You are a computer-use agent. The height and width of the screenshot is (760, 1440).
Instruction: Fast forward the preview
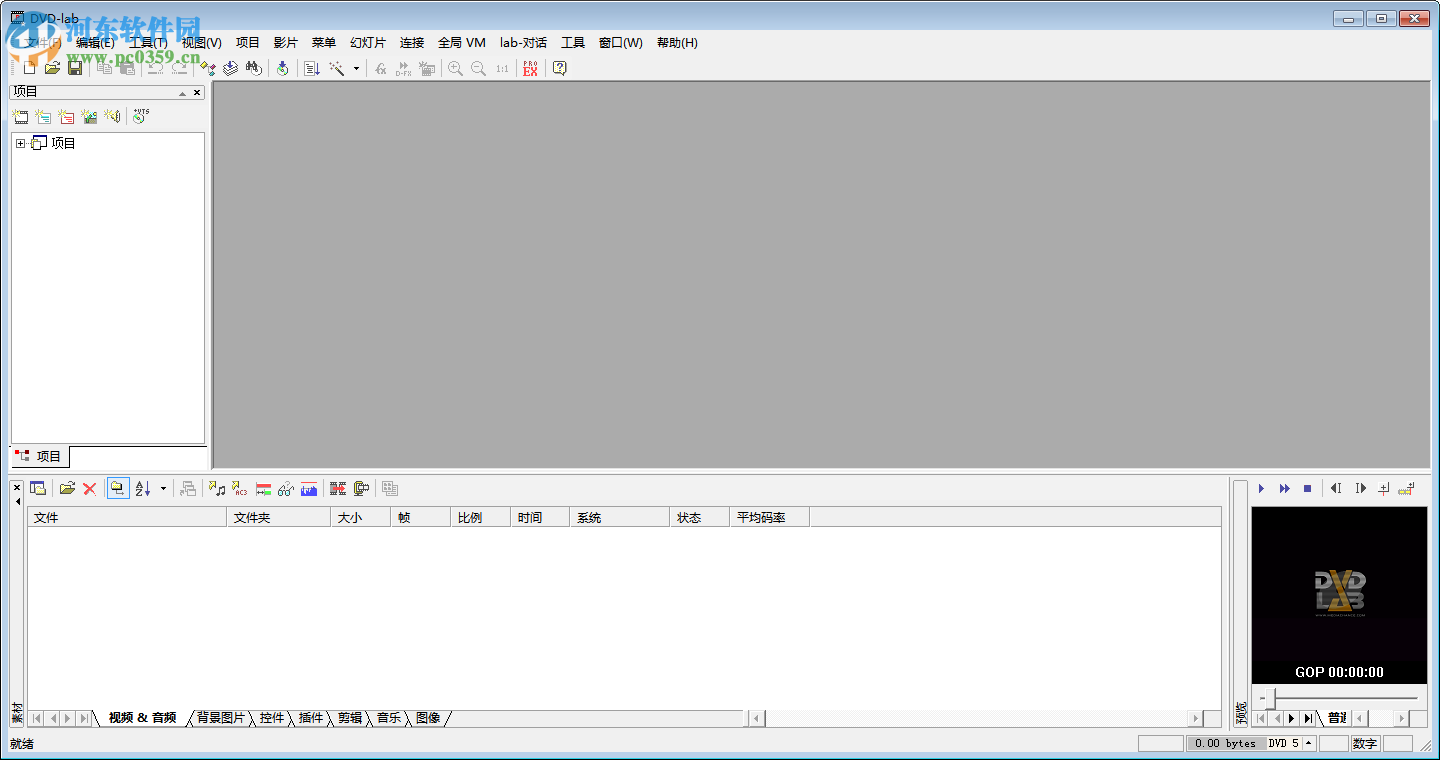(x=1285, y=488)
